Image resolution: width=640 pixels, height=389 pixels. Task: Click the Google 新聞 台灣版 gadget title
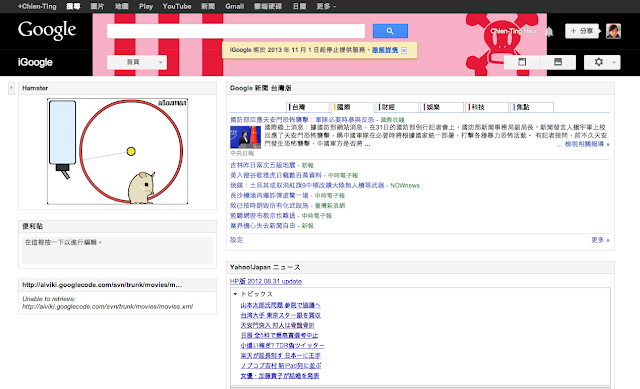coord(260,88)
